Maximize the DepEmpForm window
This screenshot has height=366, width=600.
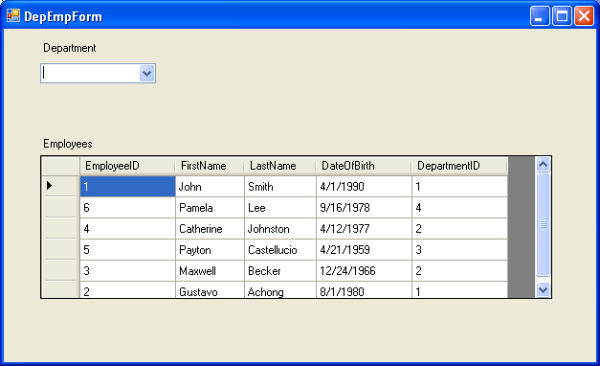pos(562,16)
